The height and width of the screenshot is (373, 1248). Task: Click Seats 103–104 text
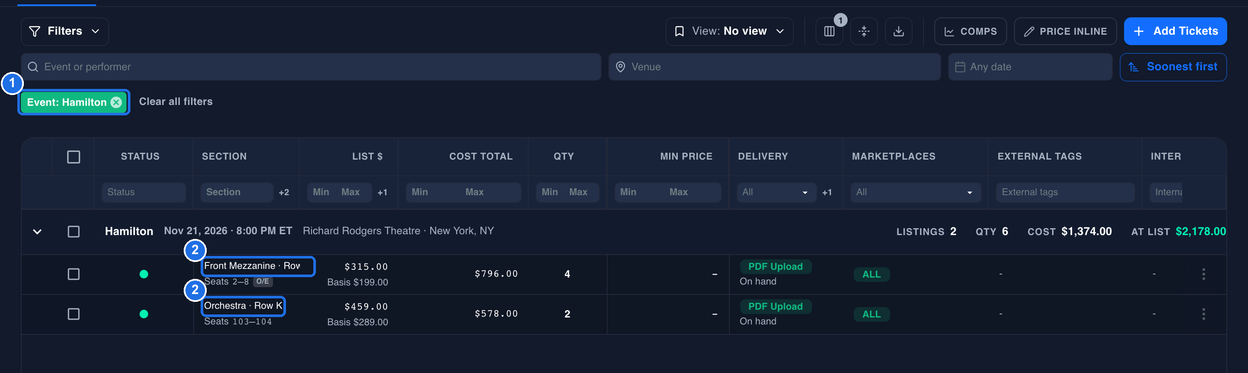[x=238, y=322]
